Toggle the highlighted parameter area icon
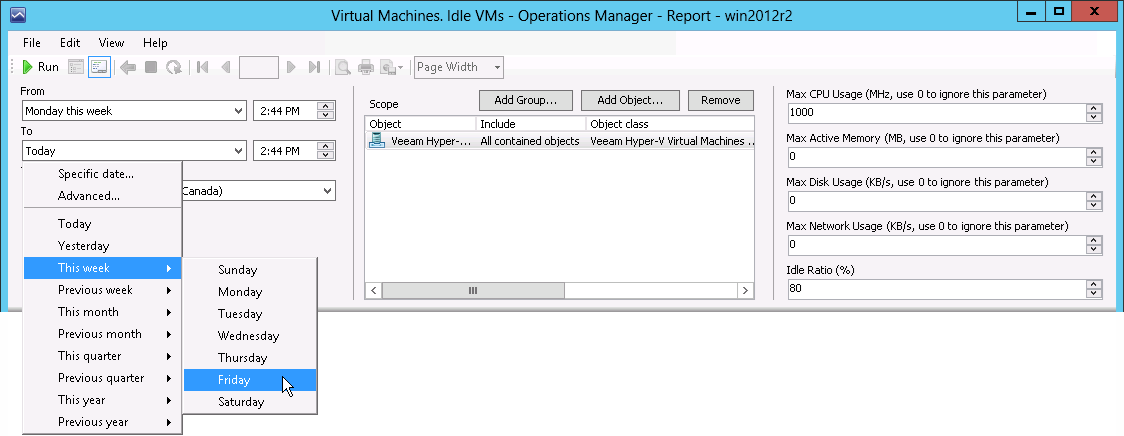The image size is (1124, 436). coord(98,67)
